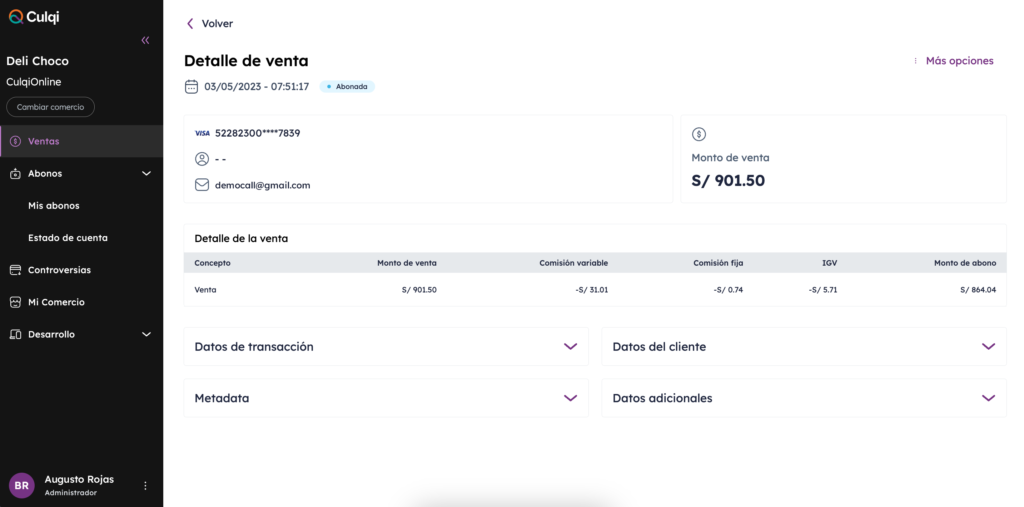
Task: Click the Deli Choco merchant name
Action: (37, 61)
